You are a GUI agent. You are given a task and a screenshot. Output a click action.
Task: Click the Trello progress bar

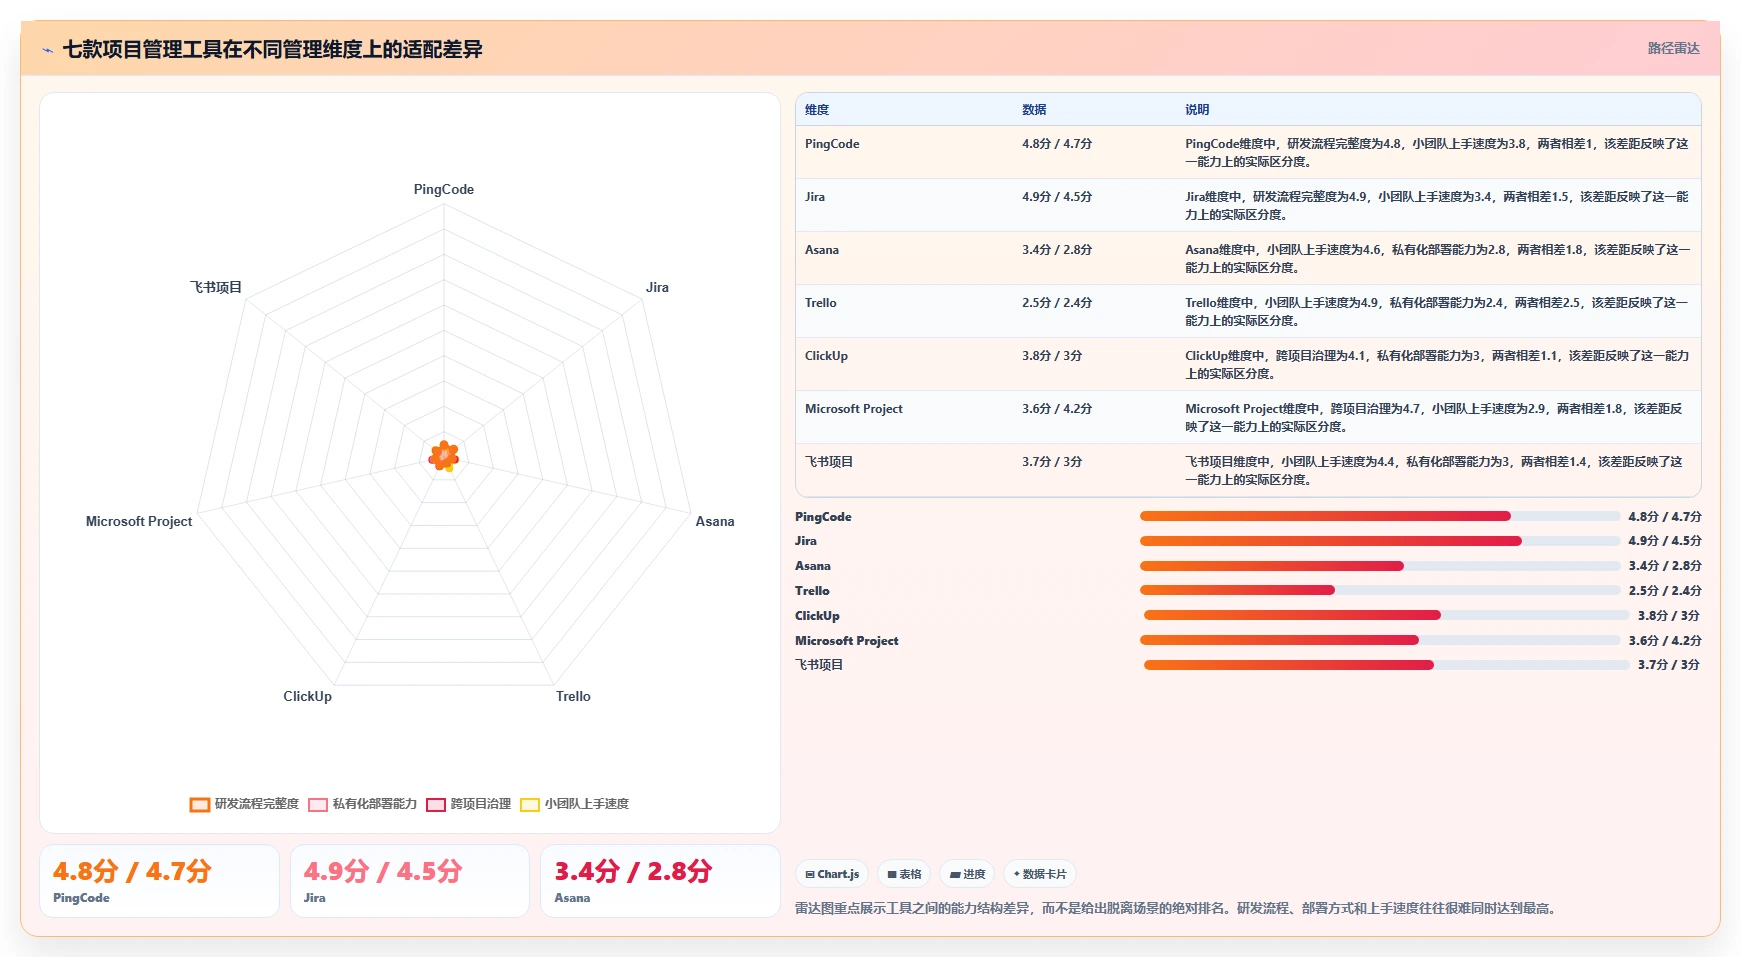pos(1380,590)
